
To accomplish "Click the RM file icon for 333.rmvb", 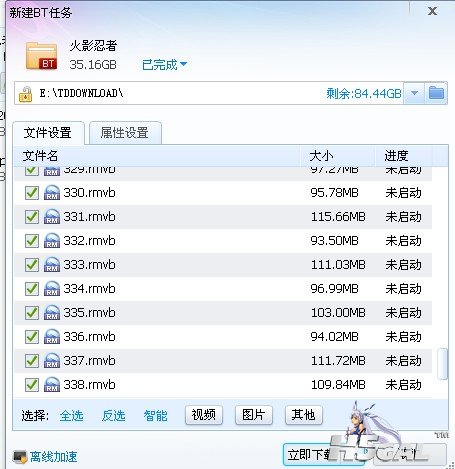I will coord(52,265).
